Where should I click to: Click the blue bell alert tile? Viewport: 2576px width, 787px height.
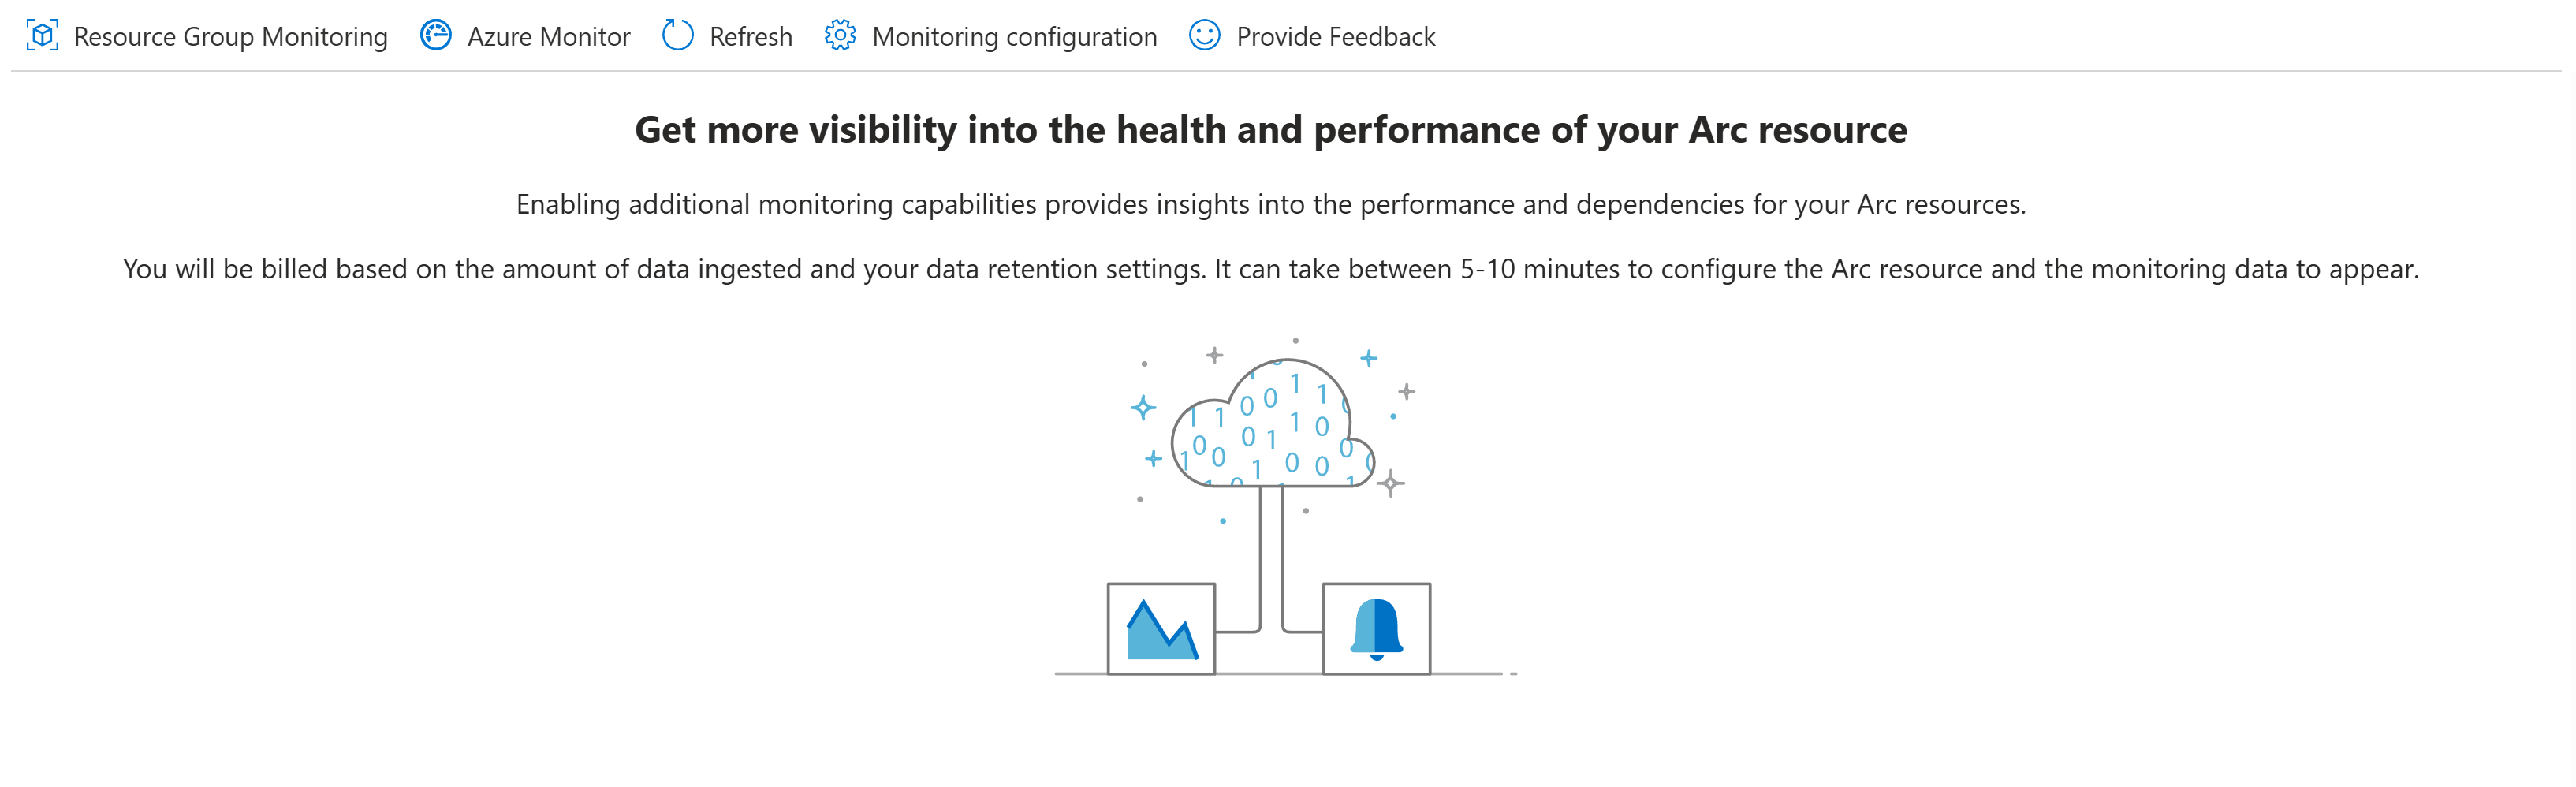pos(1376,629)
